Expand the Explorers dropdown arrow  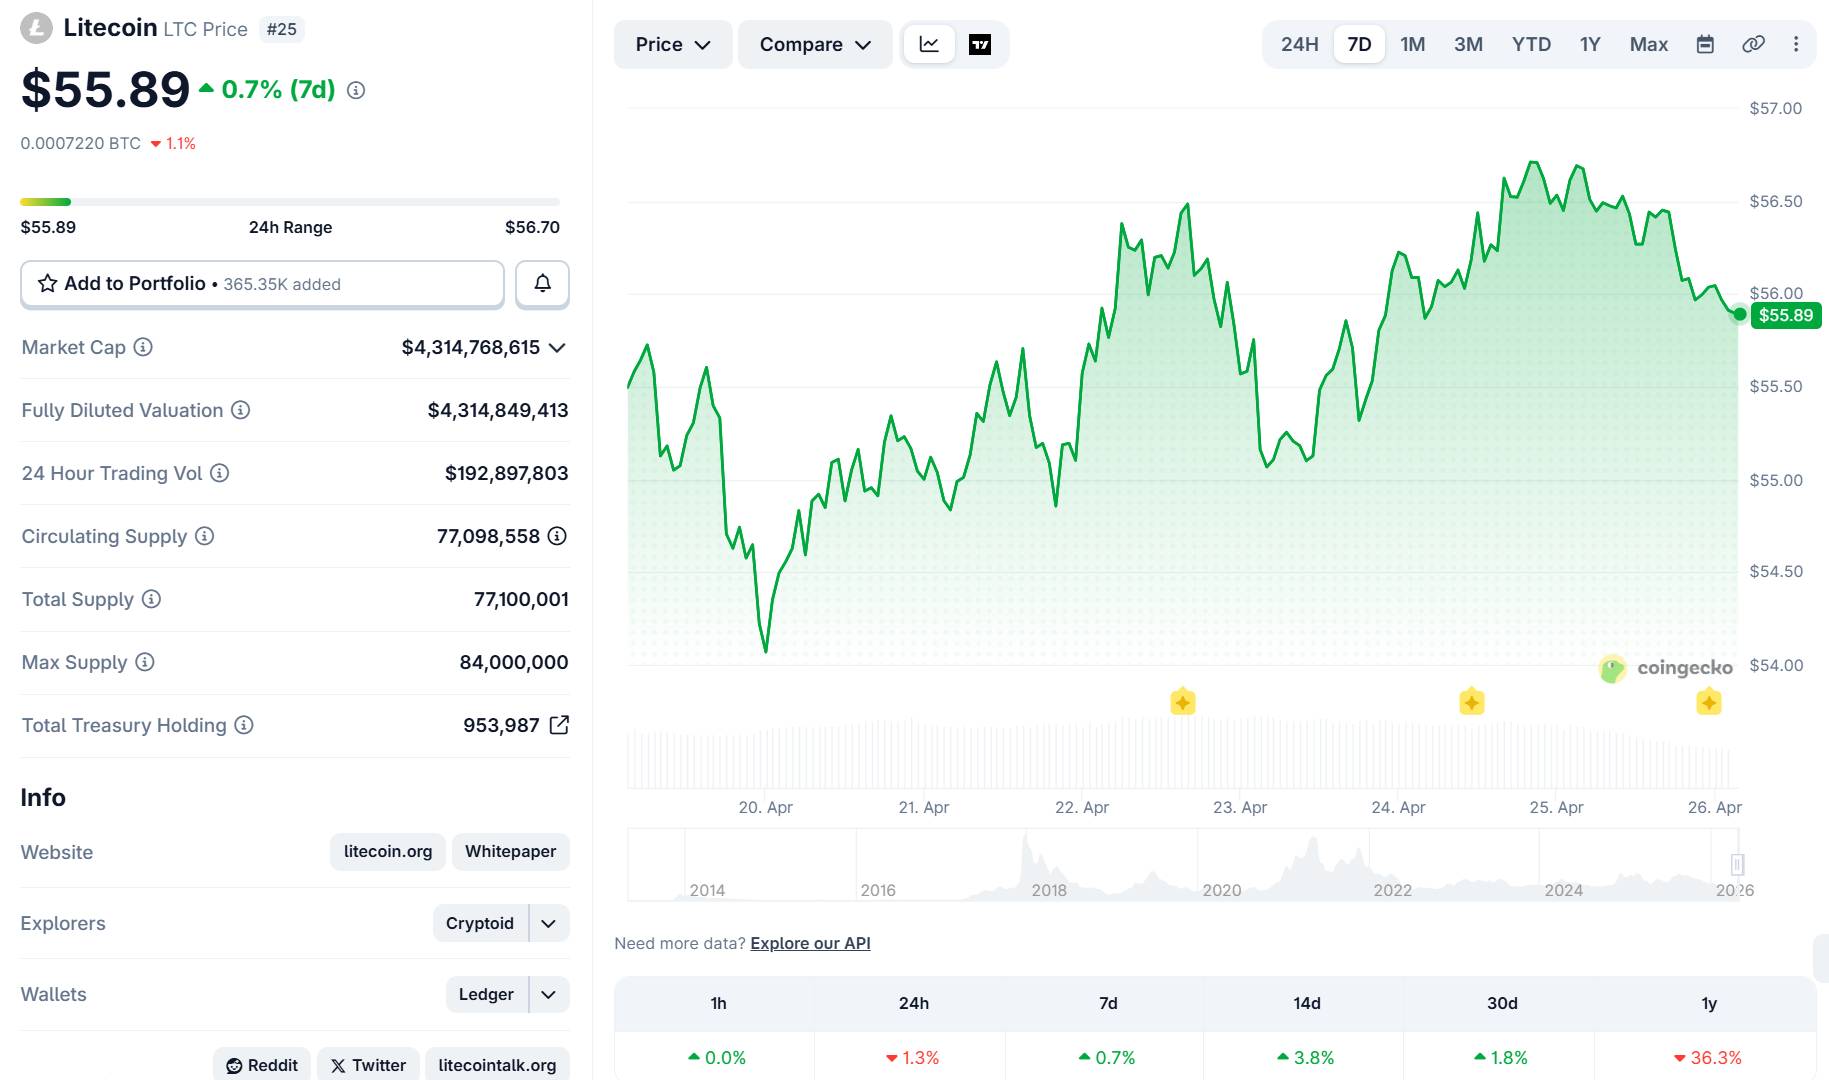pos(548,923)
